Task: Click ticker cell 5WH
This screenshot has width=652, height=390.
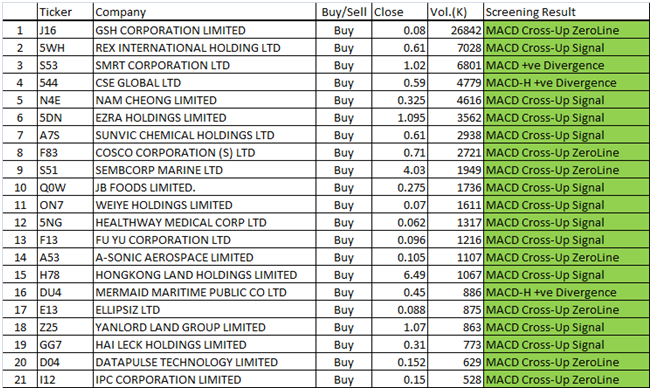Action: coord(65,48)
